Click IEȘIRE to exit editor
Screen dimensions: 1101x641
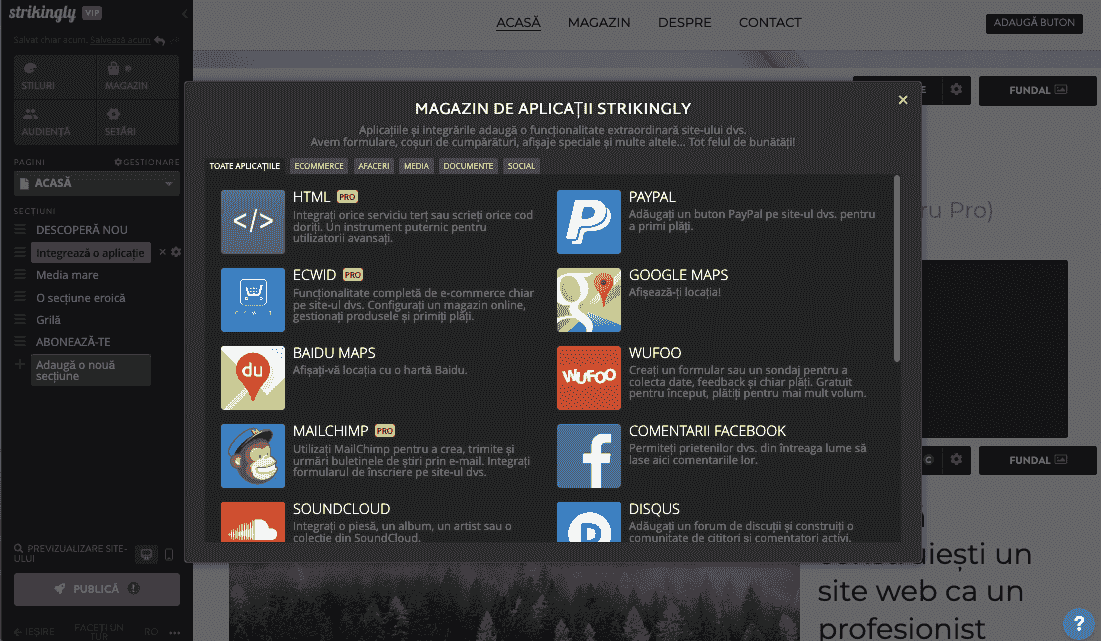(34, 632)
